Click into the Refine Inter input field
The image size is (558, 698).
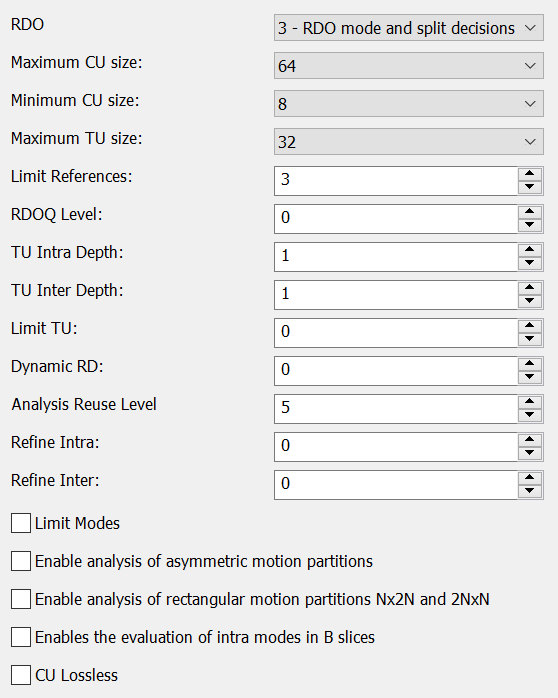396,485
